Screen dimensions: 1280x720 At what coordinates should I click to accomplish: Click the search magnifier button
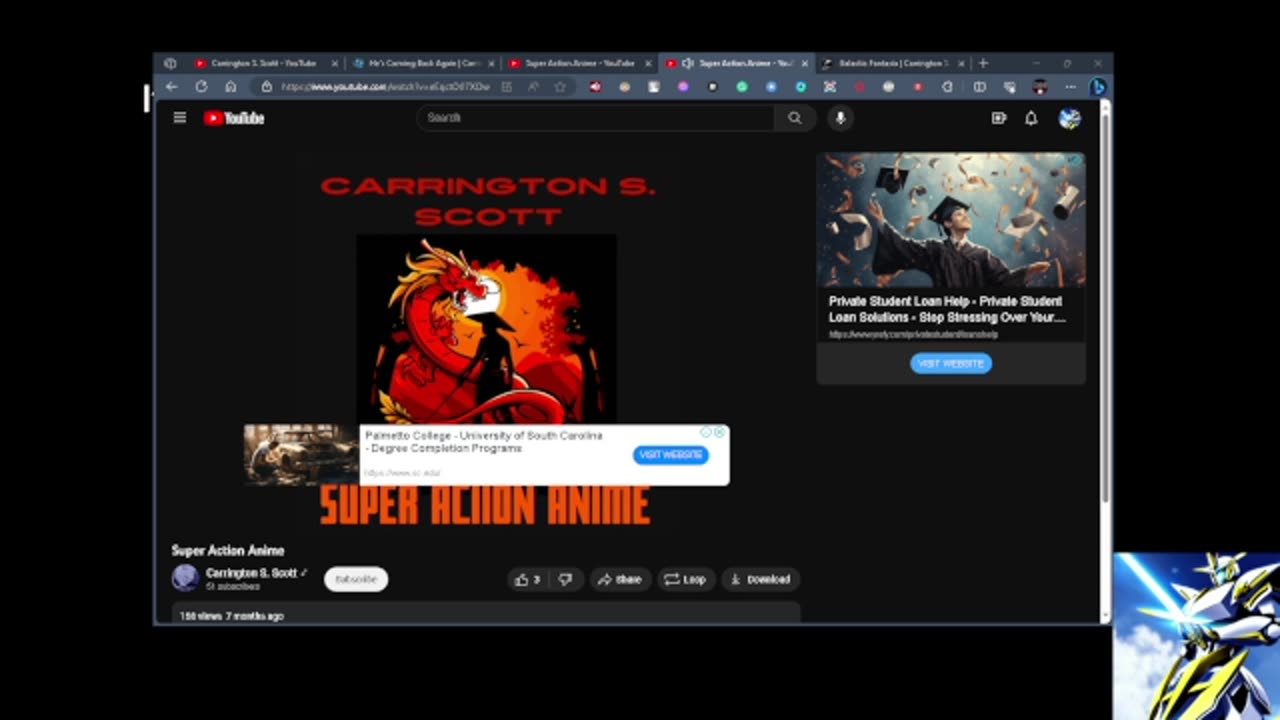click(x=794, y=118)
